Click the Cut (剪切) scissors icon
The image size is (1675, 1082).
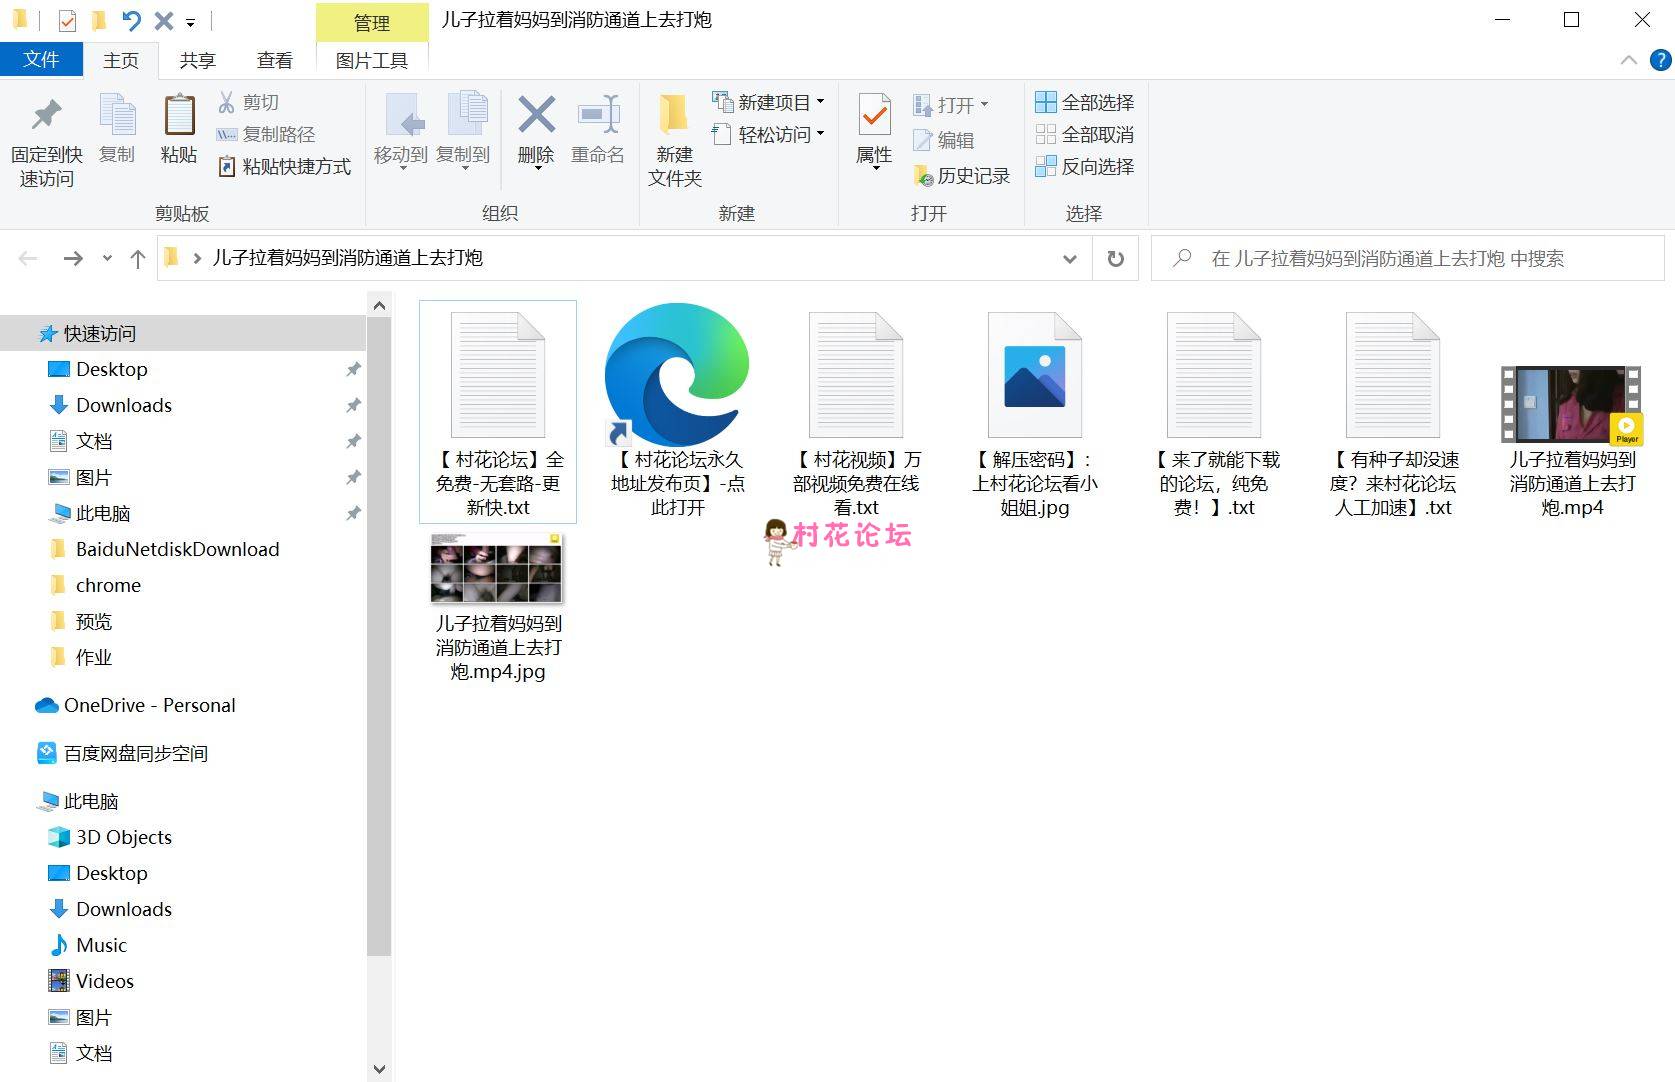[227, 102]
